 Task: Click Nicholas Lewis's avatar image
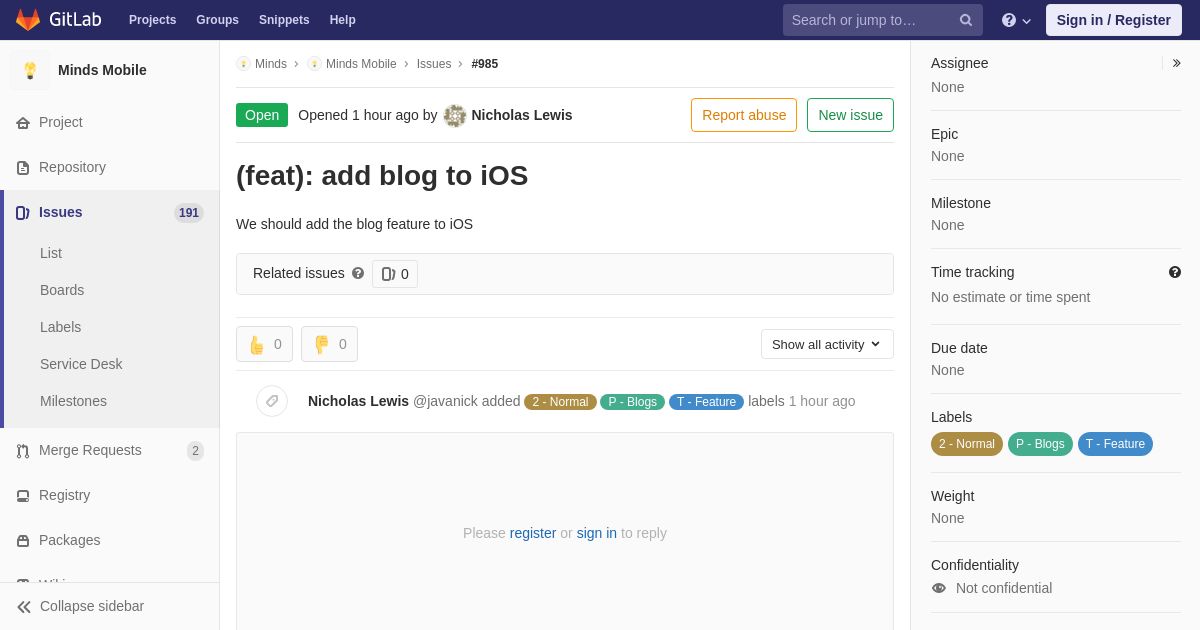(x=455, y=115)
